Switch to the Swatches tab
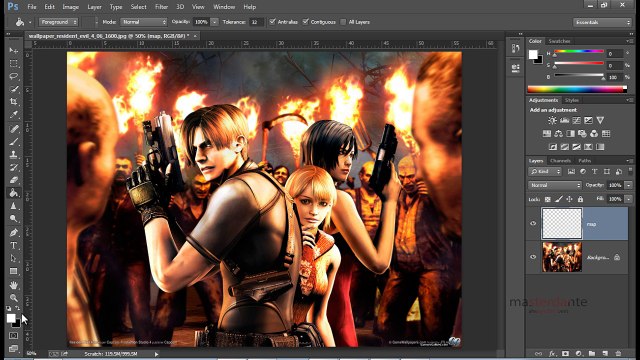Image resolution: width=640 pixels, height=360 pixels. pyautogui.click(x=559, y=41)
